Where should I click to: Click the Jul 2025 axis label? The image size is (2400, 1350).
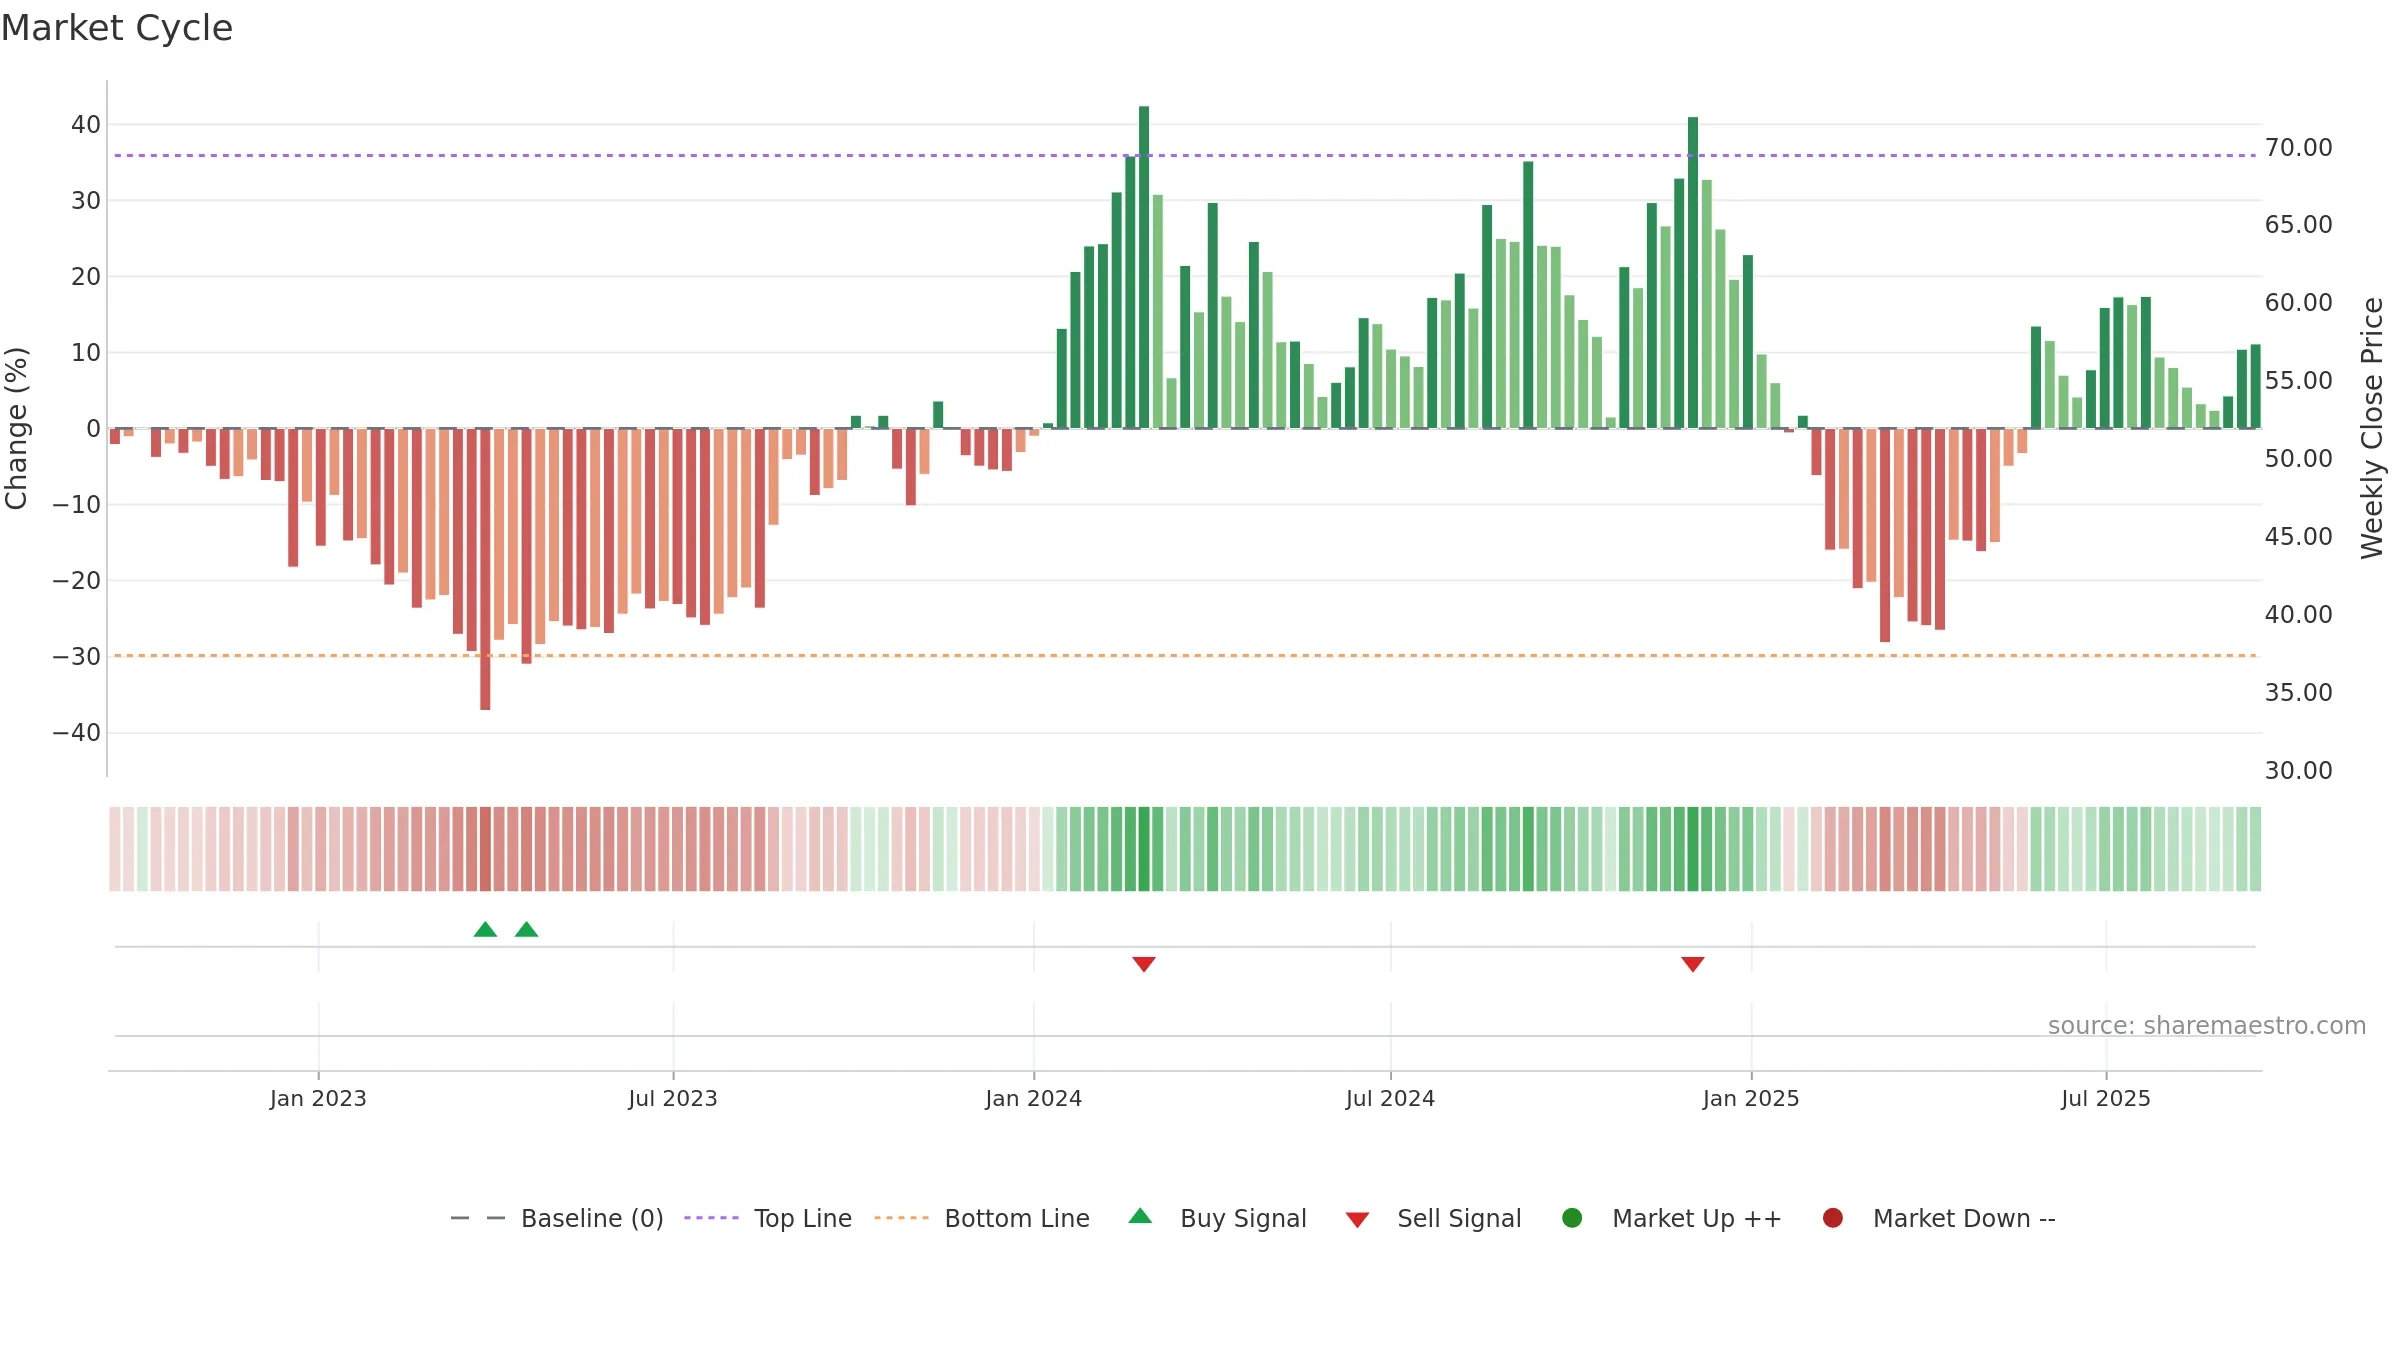2106,1099
